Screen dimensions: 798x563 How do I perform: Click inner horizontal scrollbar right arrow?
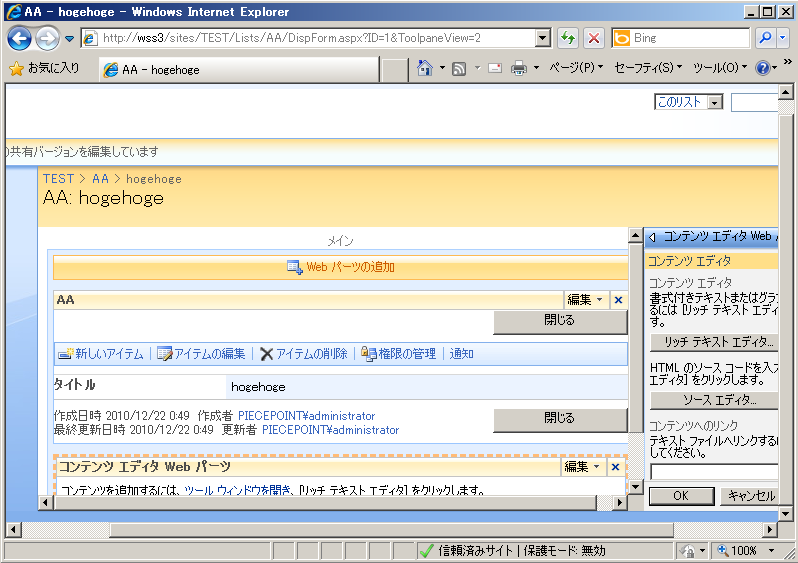click(619, 503)
